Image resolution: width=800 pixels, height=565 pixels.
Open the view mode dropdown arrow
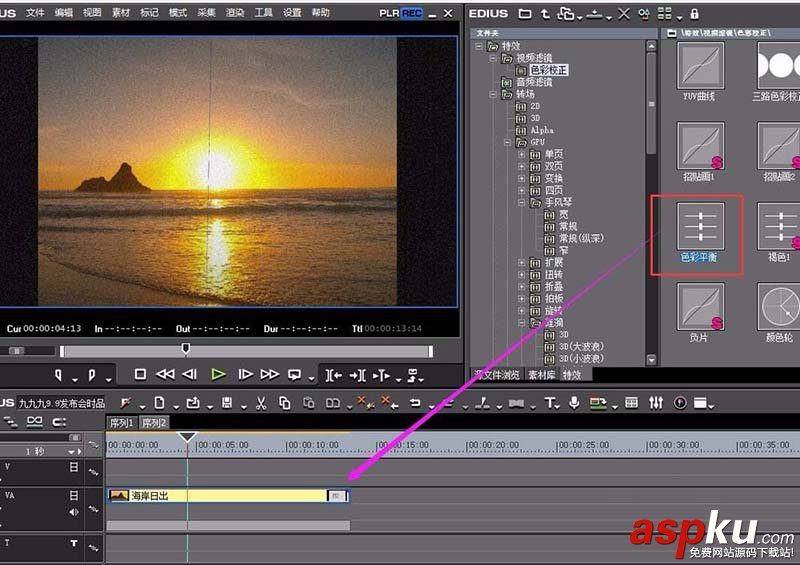point(679,18)
